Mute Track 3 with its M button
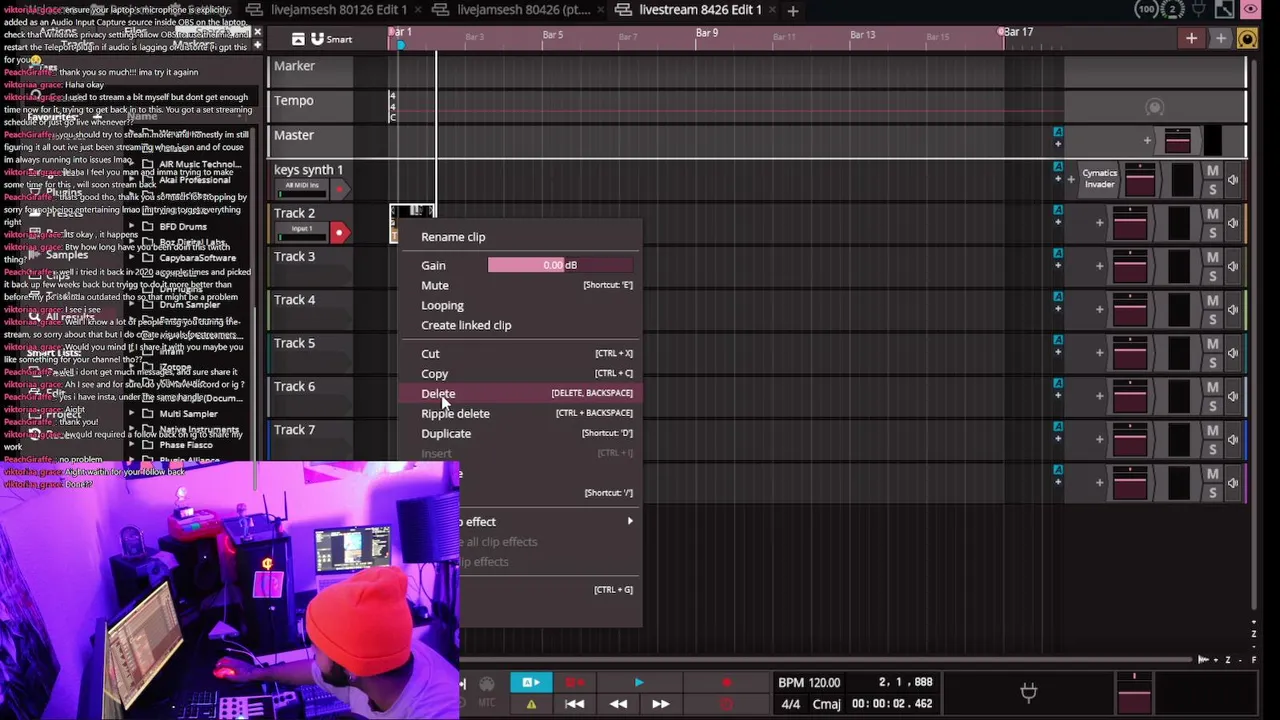Viewport: 1280px width, 720px height. (1213, 257)
